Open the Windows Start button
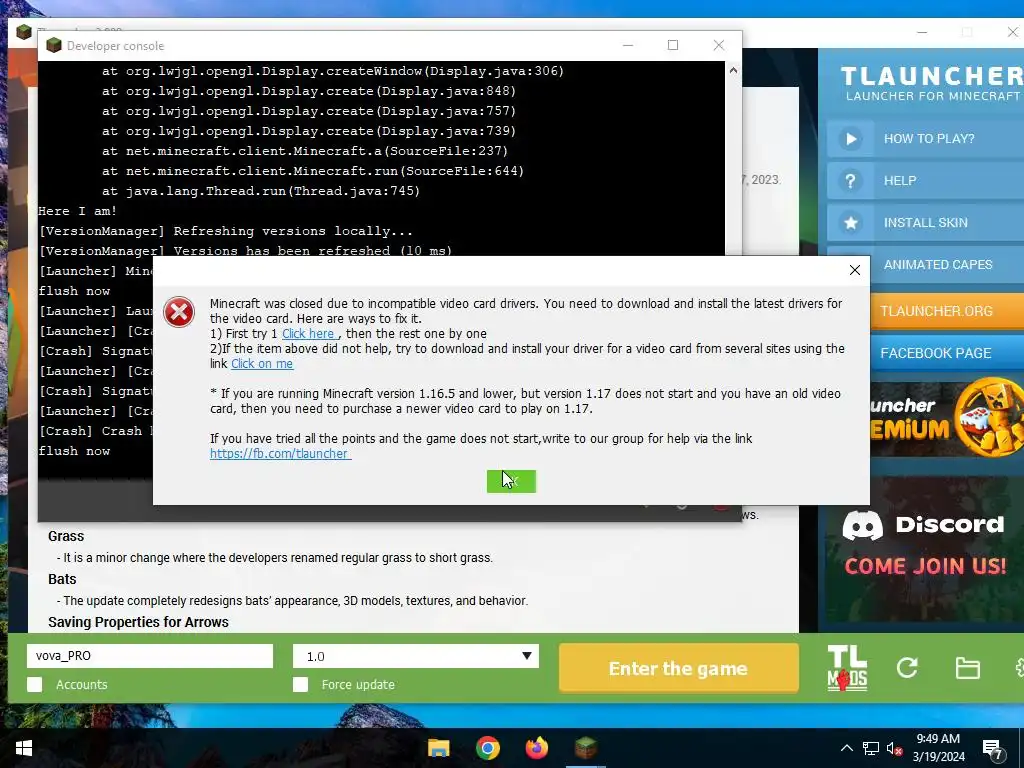Viewport: 1024px width, 768px height. click(x=24, y=748)
